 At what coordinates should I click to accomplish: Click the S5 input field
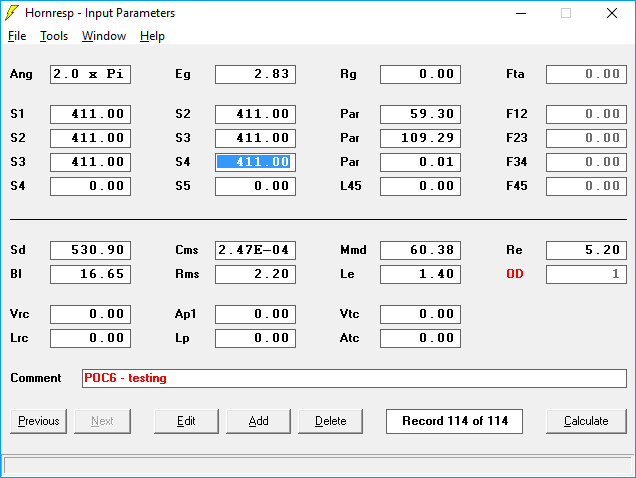[256, 186]
